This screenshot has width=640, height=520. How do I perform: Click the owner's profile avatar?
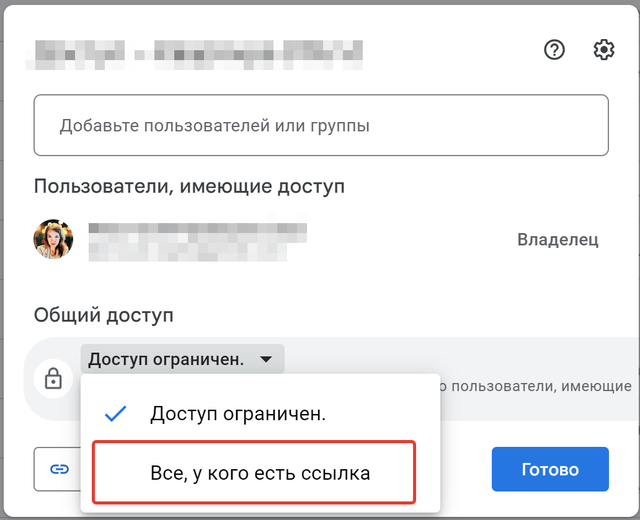(53, 239)
